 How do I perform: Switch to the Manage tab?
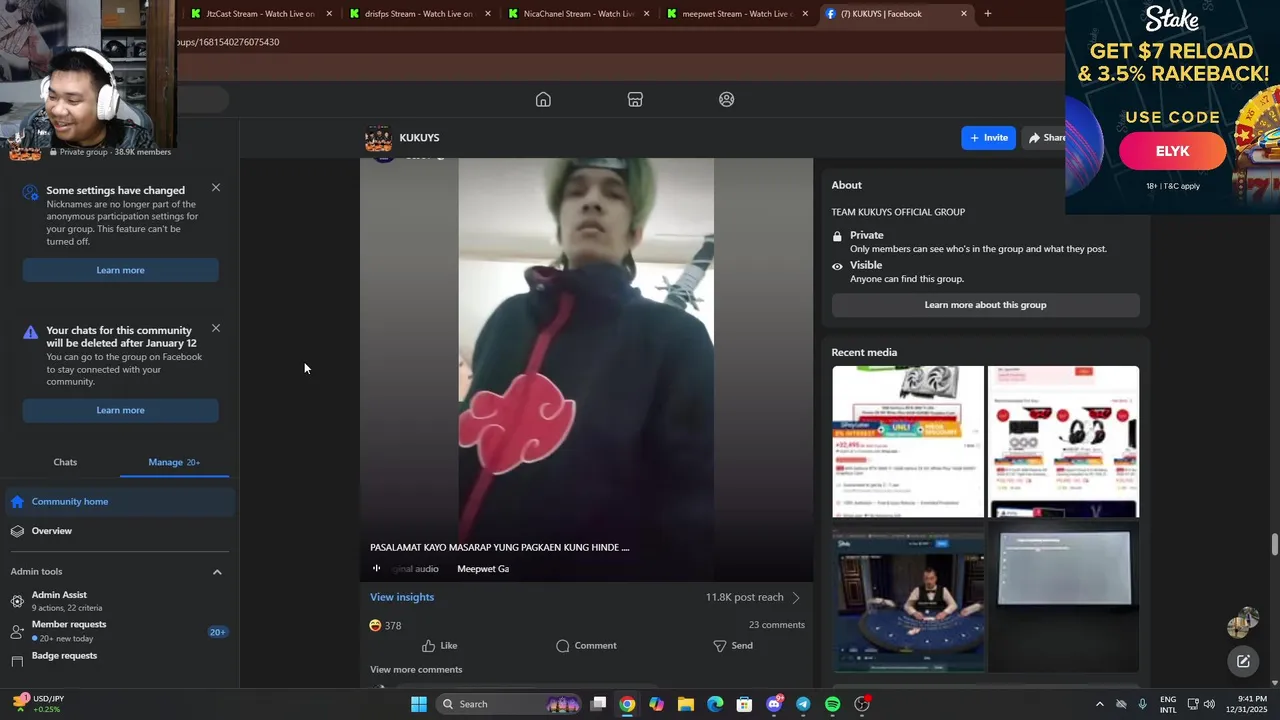pyautogui.click(x=174, y=462)
